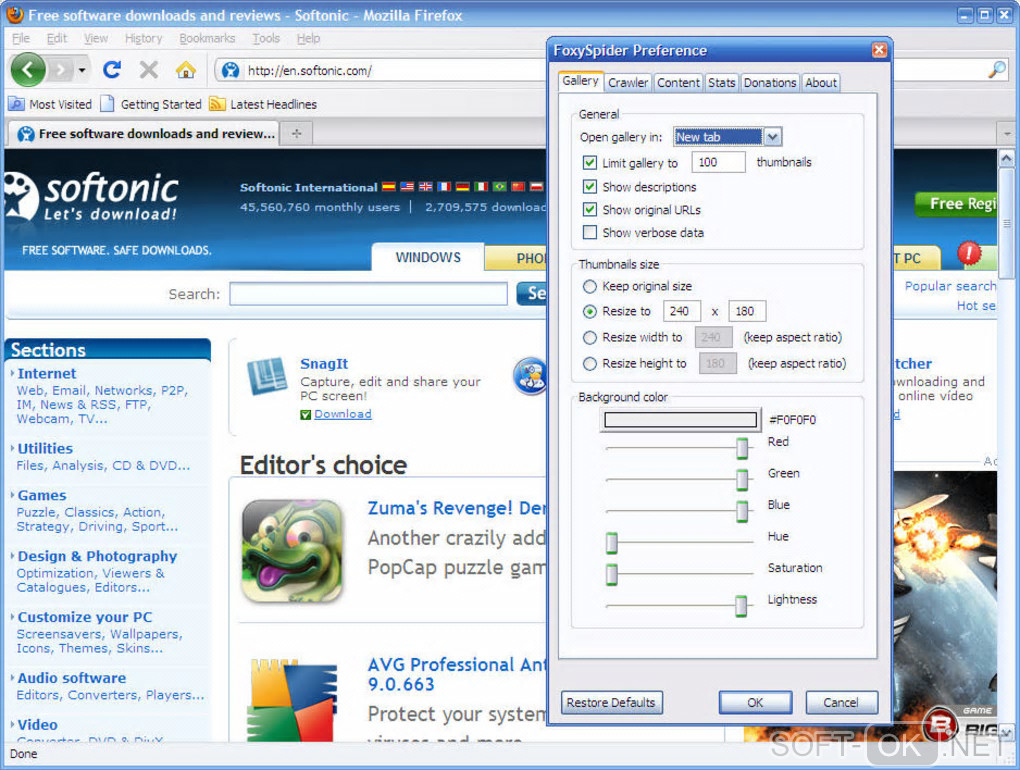Switch to the Stats tab
Screen dimensions: 1020x770
721,83
